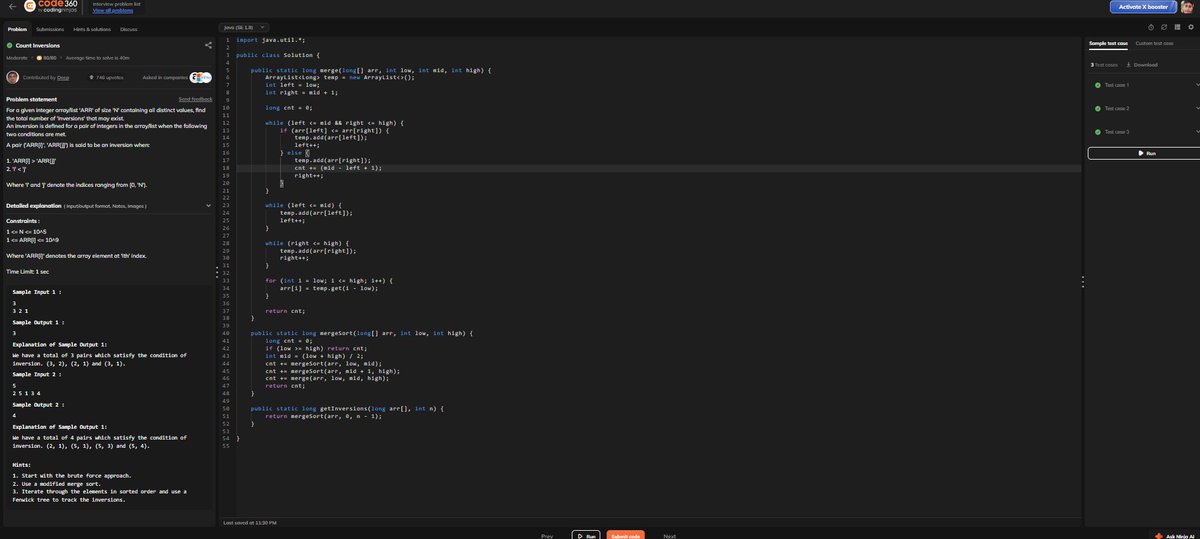This screenshot has height=539, width=1200.
Task: Run tests from the test case panel
Action: 1146,153
